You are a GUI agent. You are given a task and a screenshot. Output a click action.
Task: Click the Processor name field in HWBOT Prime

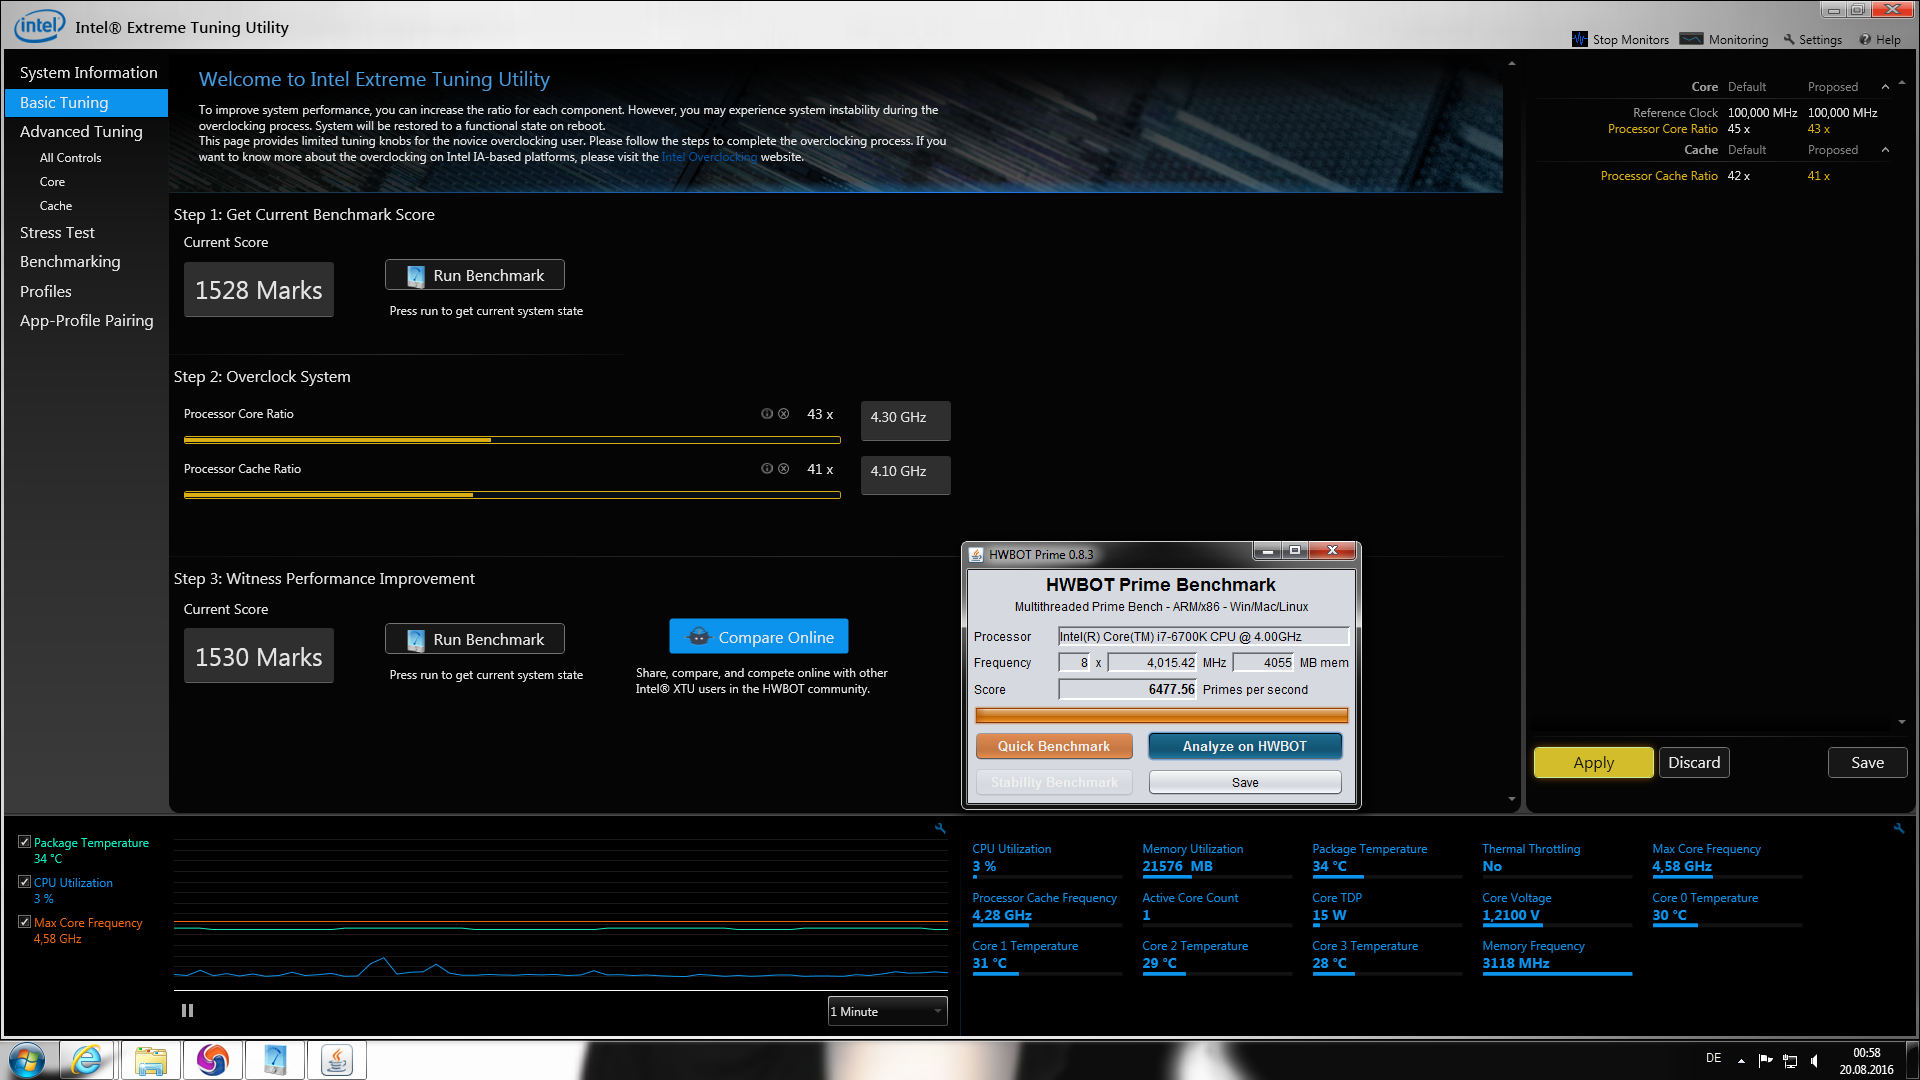1204,637
